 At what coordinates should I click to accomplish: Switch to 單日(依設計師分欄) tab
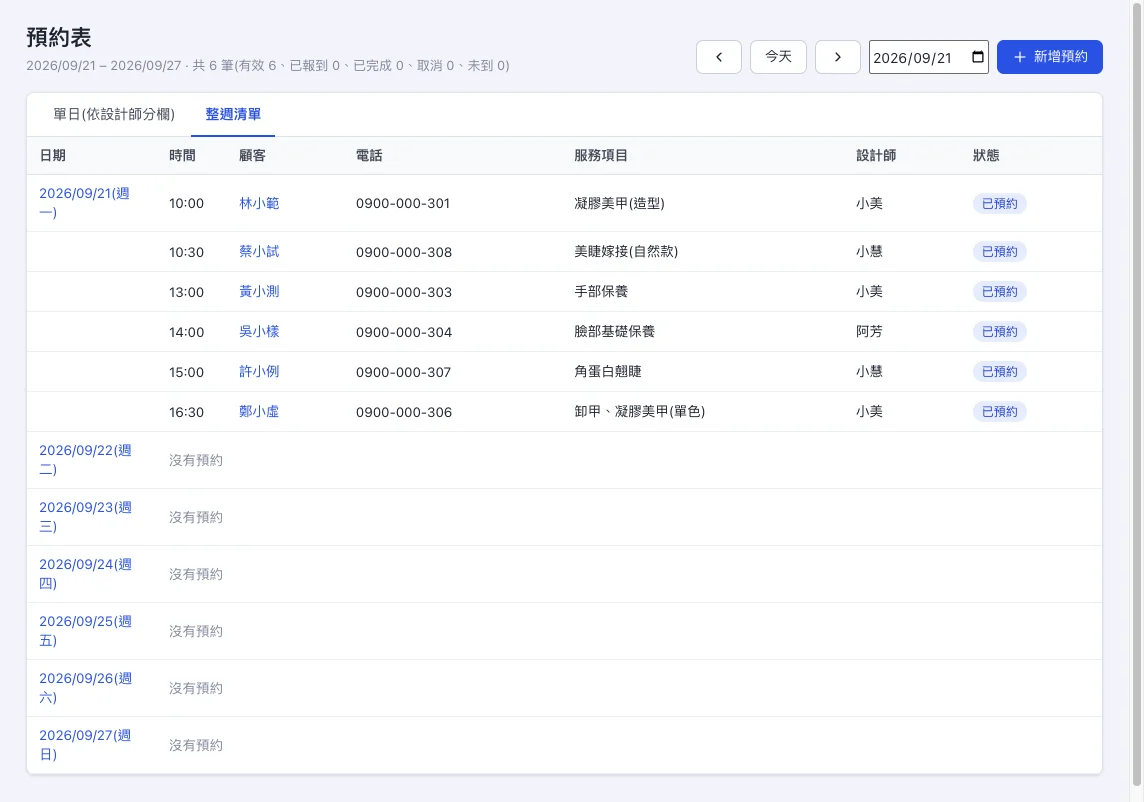tap(114, 115)
